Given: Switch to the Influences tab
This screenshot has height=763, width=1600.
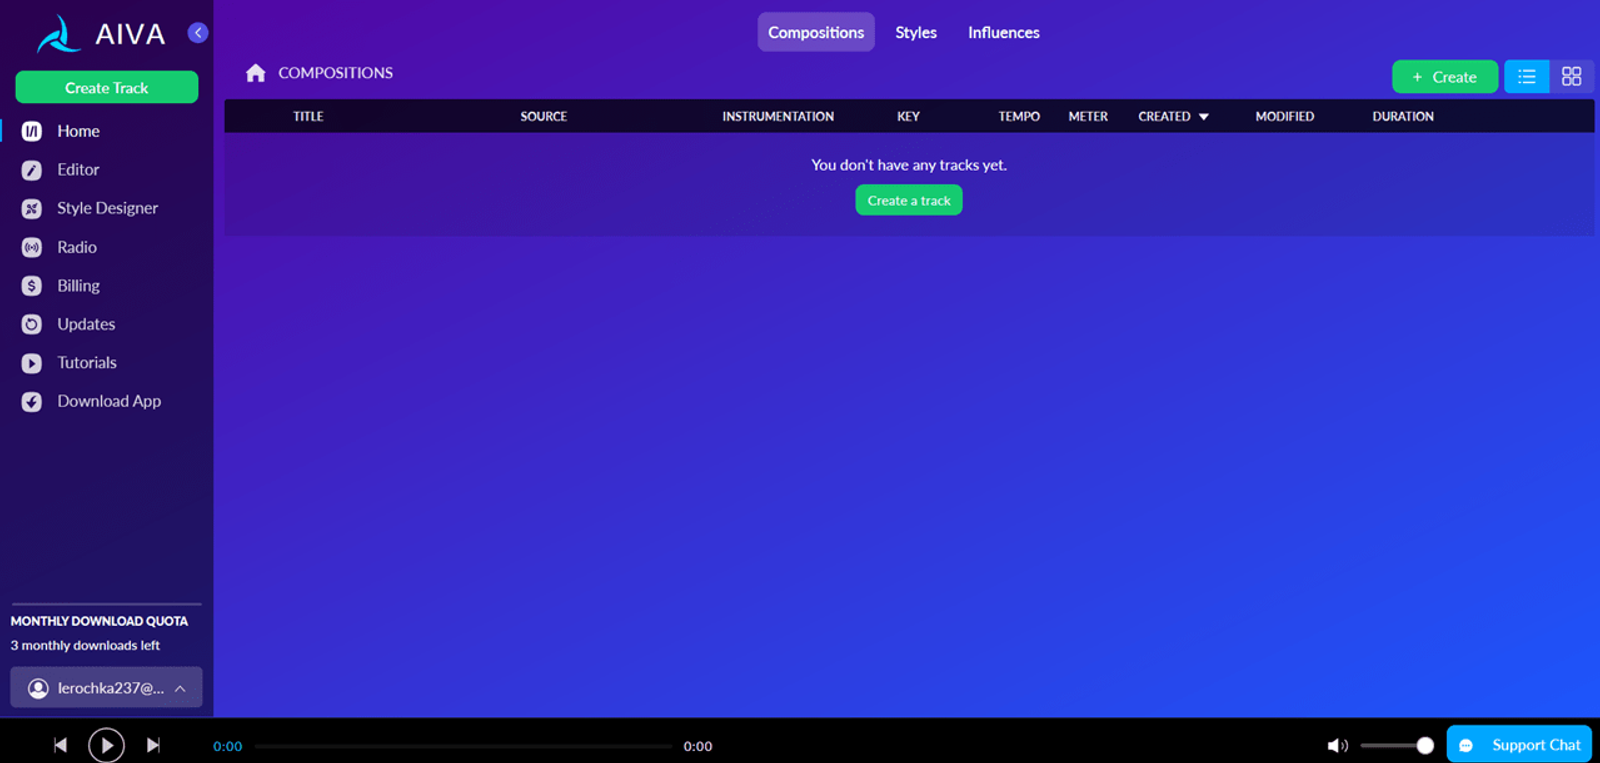Looking at the screenshot, I should 1004,32.
